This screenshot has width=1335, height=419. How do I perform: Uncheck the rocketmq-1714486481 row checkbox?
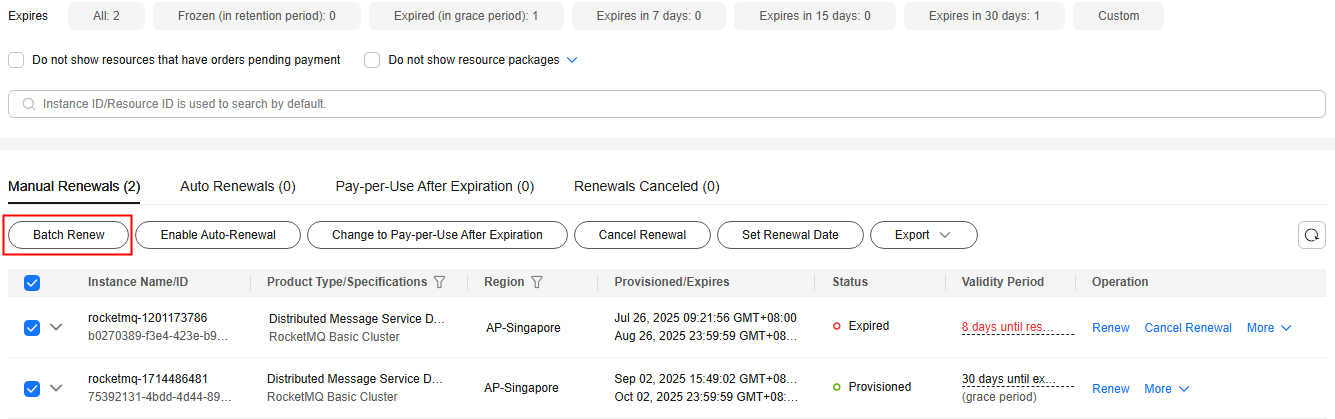(x=32, y=388)
